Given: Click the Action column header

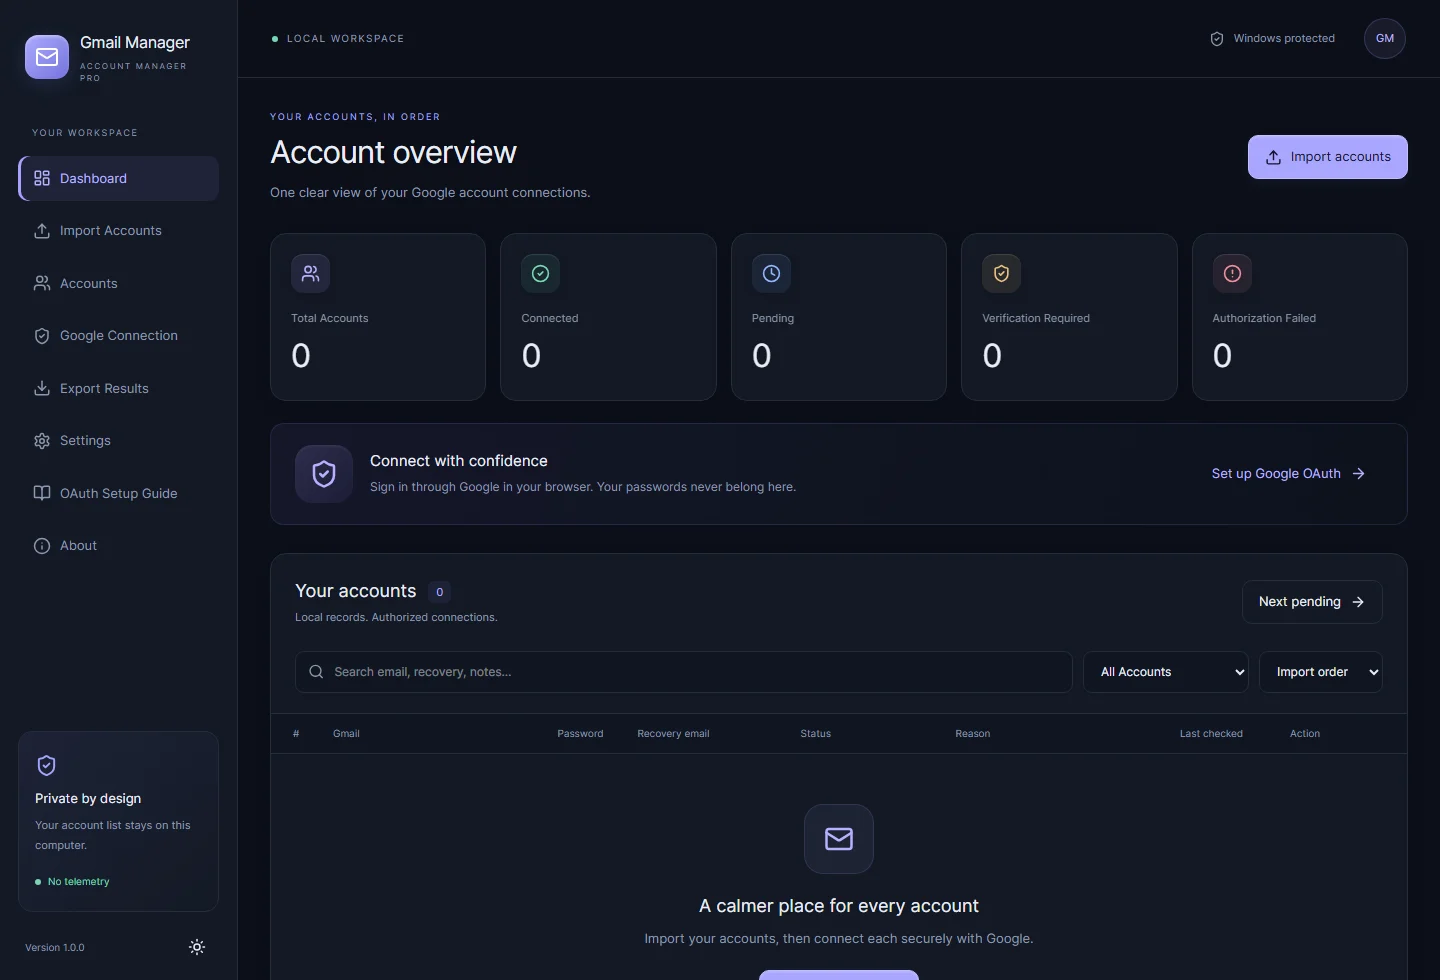Looking at the screenshot, I should tap(1305, 734).
